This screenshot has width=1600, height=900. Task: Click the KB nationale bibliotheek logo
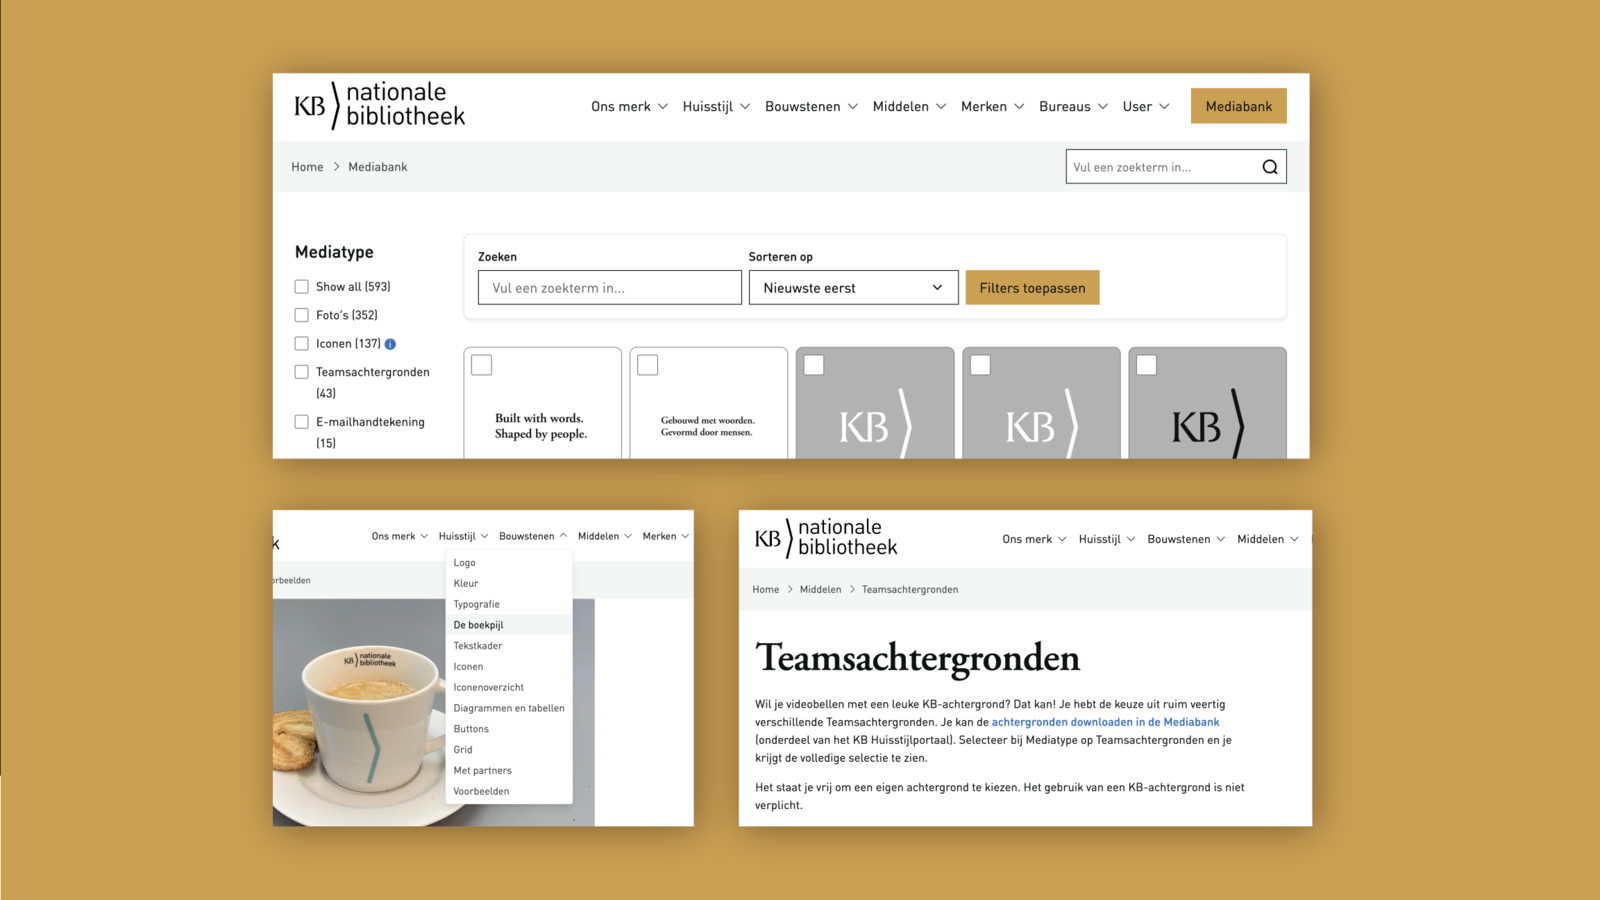click(377, 104)
